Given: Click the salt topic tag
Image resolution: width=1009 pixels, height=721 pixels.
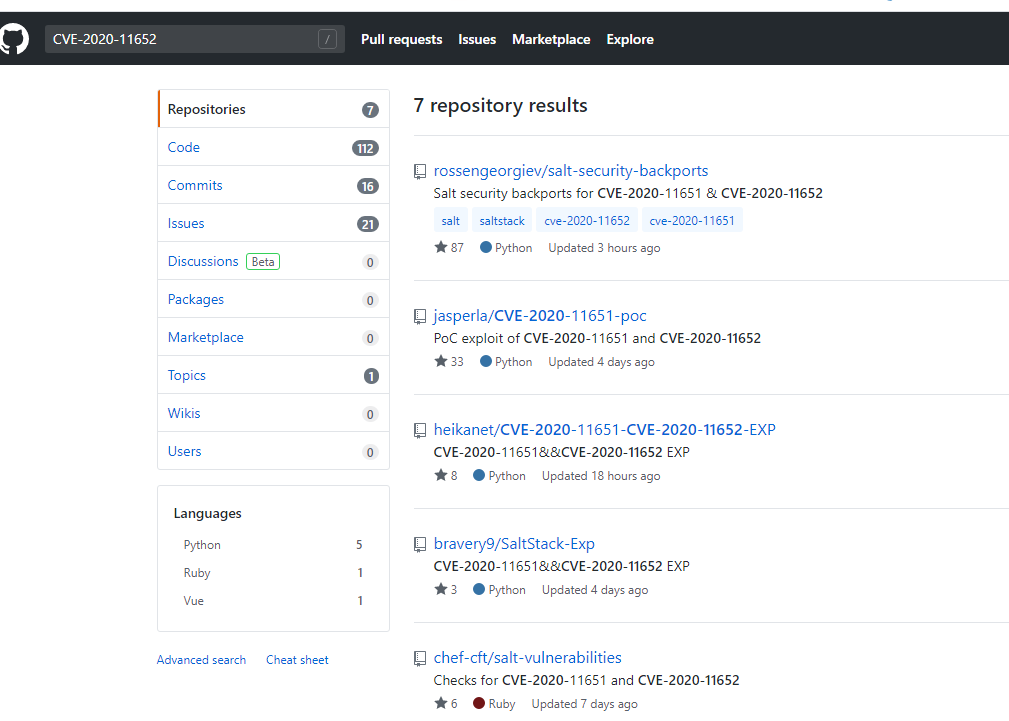Looking at the screenshot, I should [450, 221].
